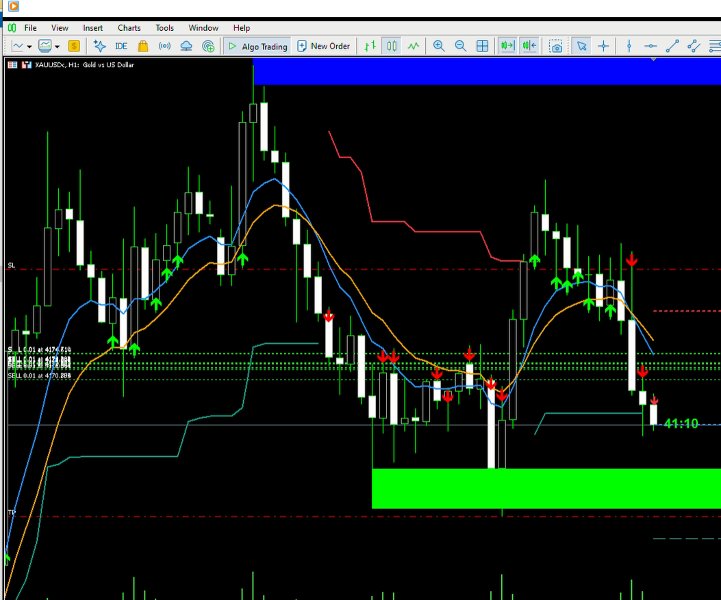Click the 41:10 candle countdown timer

click(x=681, y=423)
